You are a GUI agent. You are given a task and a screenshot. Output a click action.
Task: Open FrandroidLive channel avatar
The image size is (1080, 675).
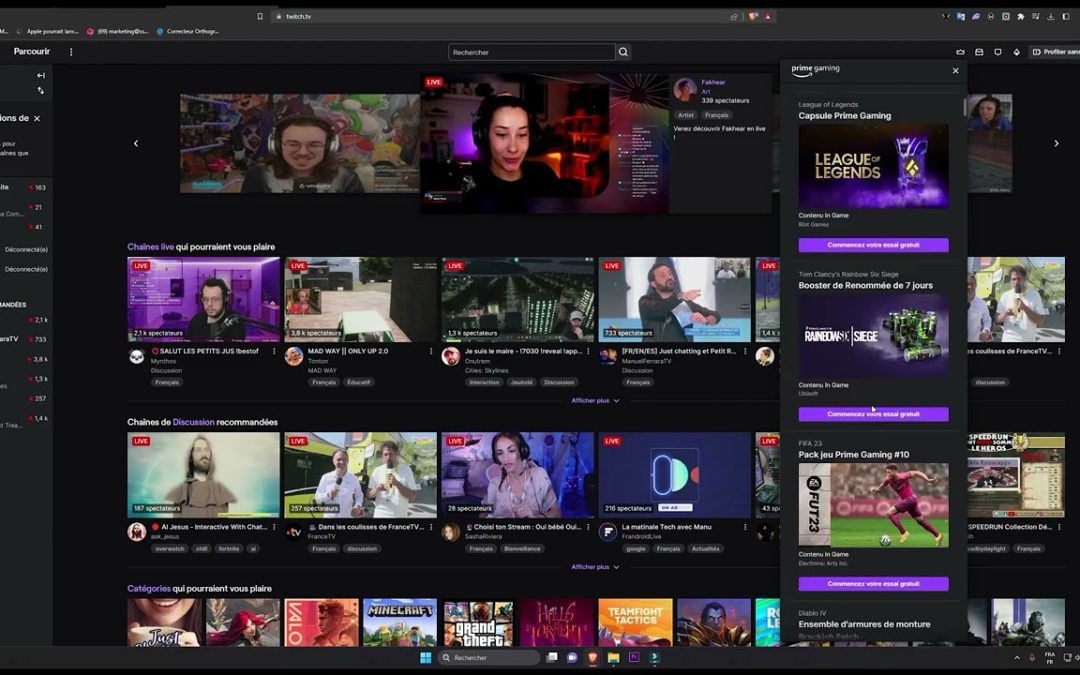coord(608,532)
